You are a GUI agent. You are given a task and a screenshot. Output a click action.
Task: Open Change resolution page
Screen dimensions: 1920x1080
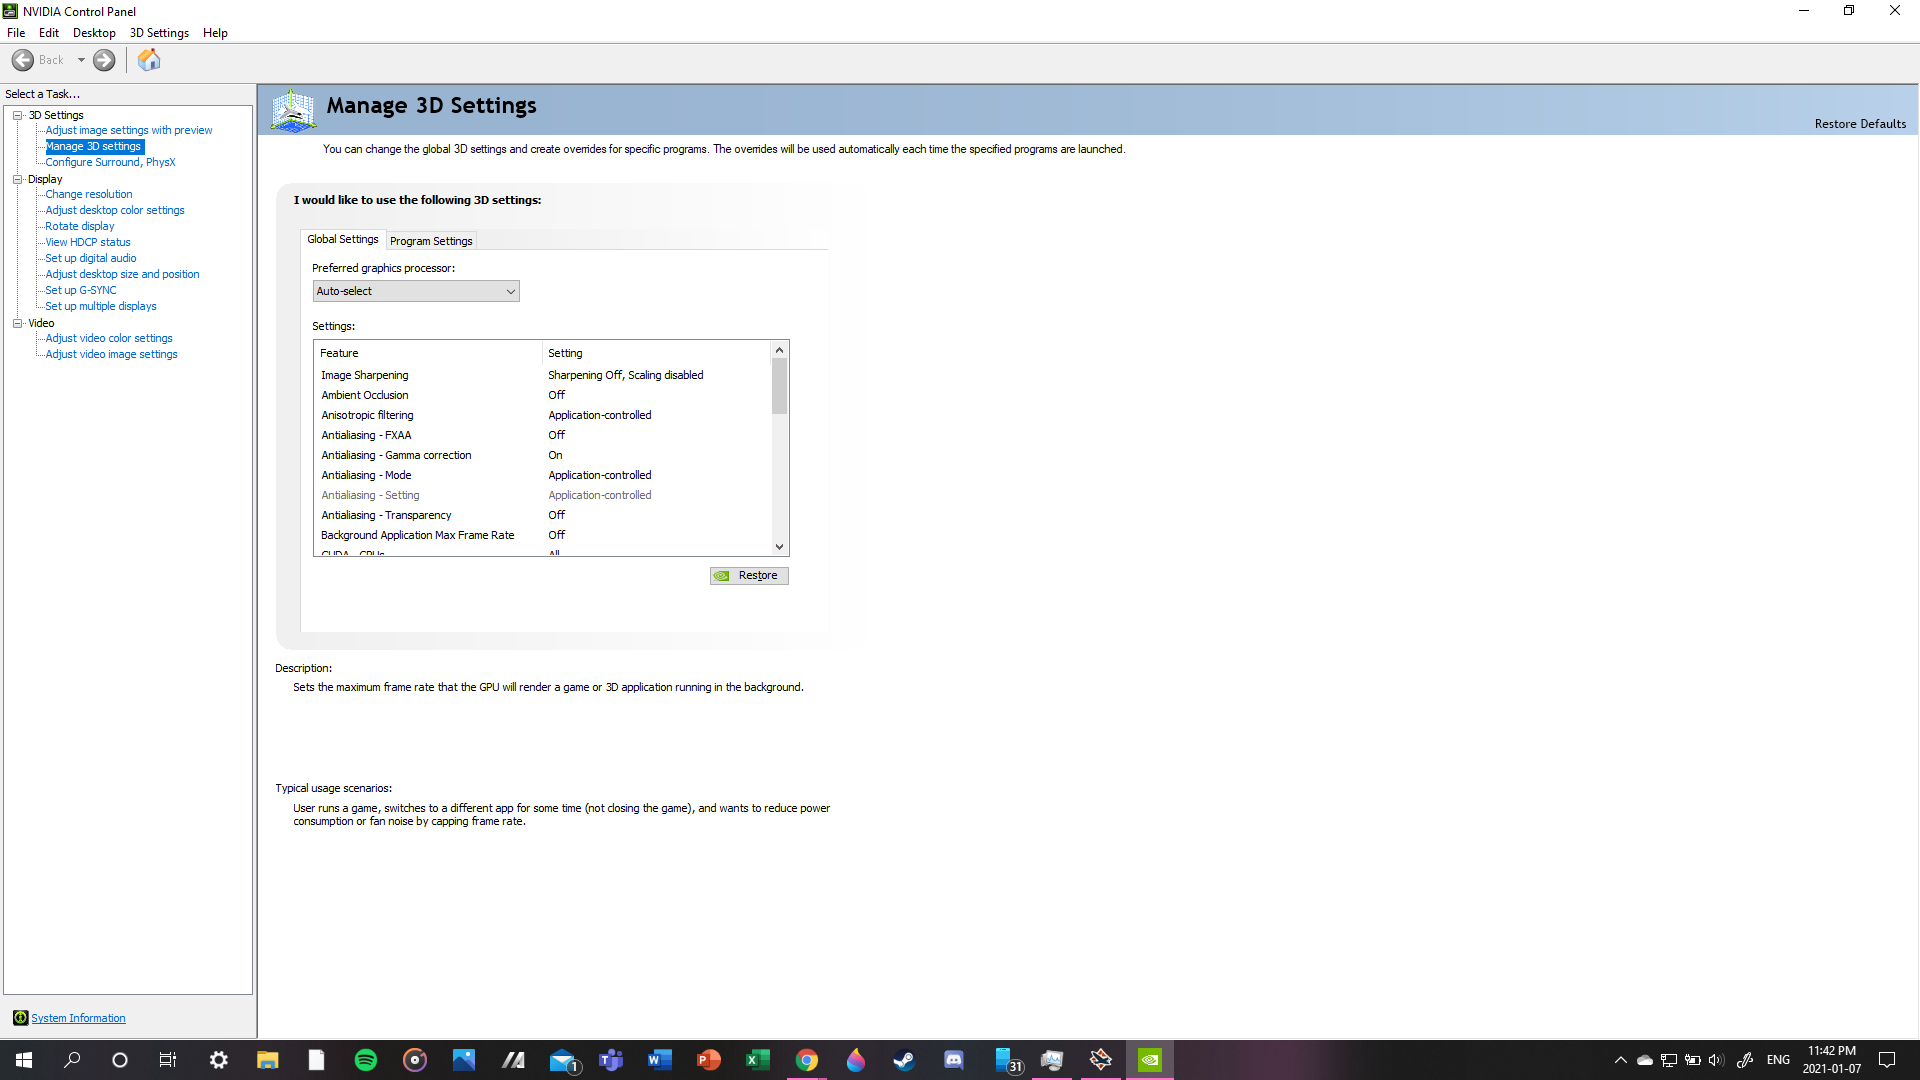click(89, 194)
